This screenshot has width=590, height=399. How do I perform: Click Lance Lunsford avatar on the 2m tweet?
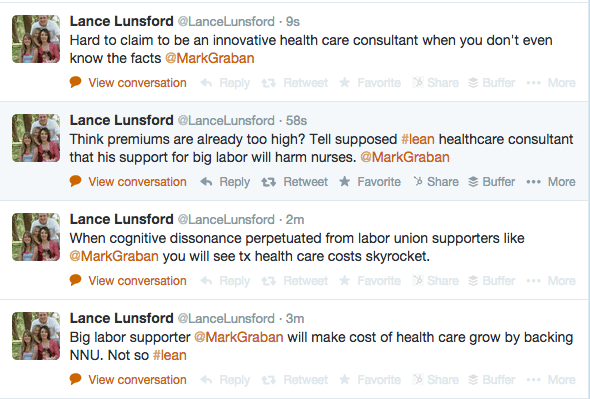pyautogui.click(x=36, y=237)
